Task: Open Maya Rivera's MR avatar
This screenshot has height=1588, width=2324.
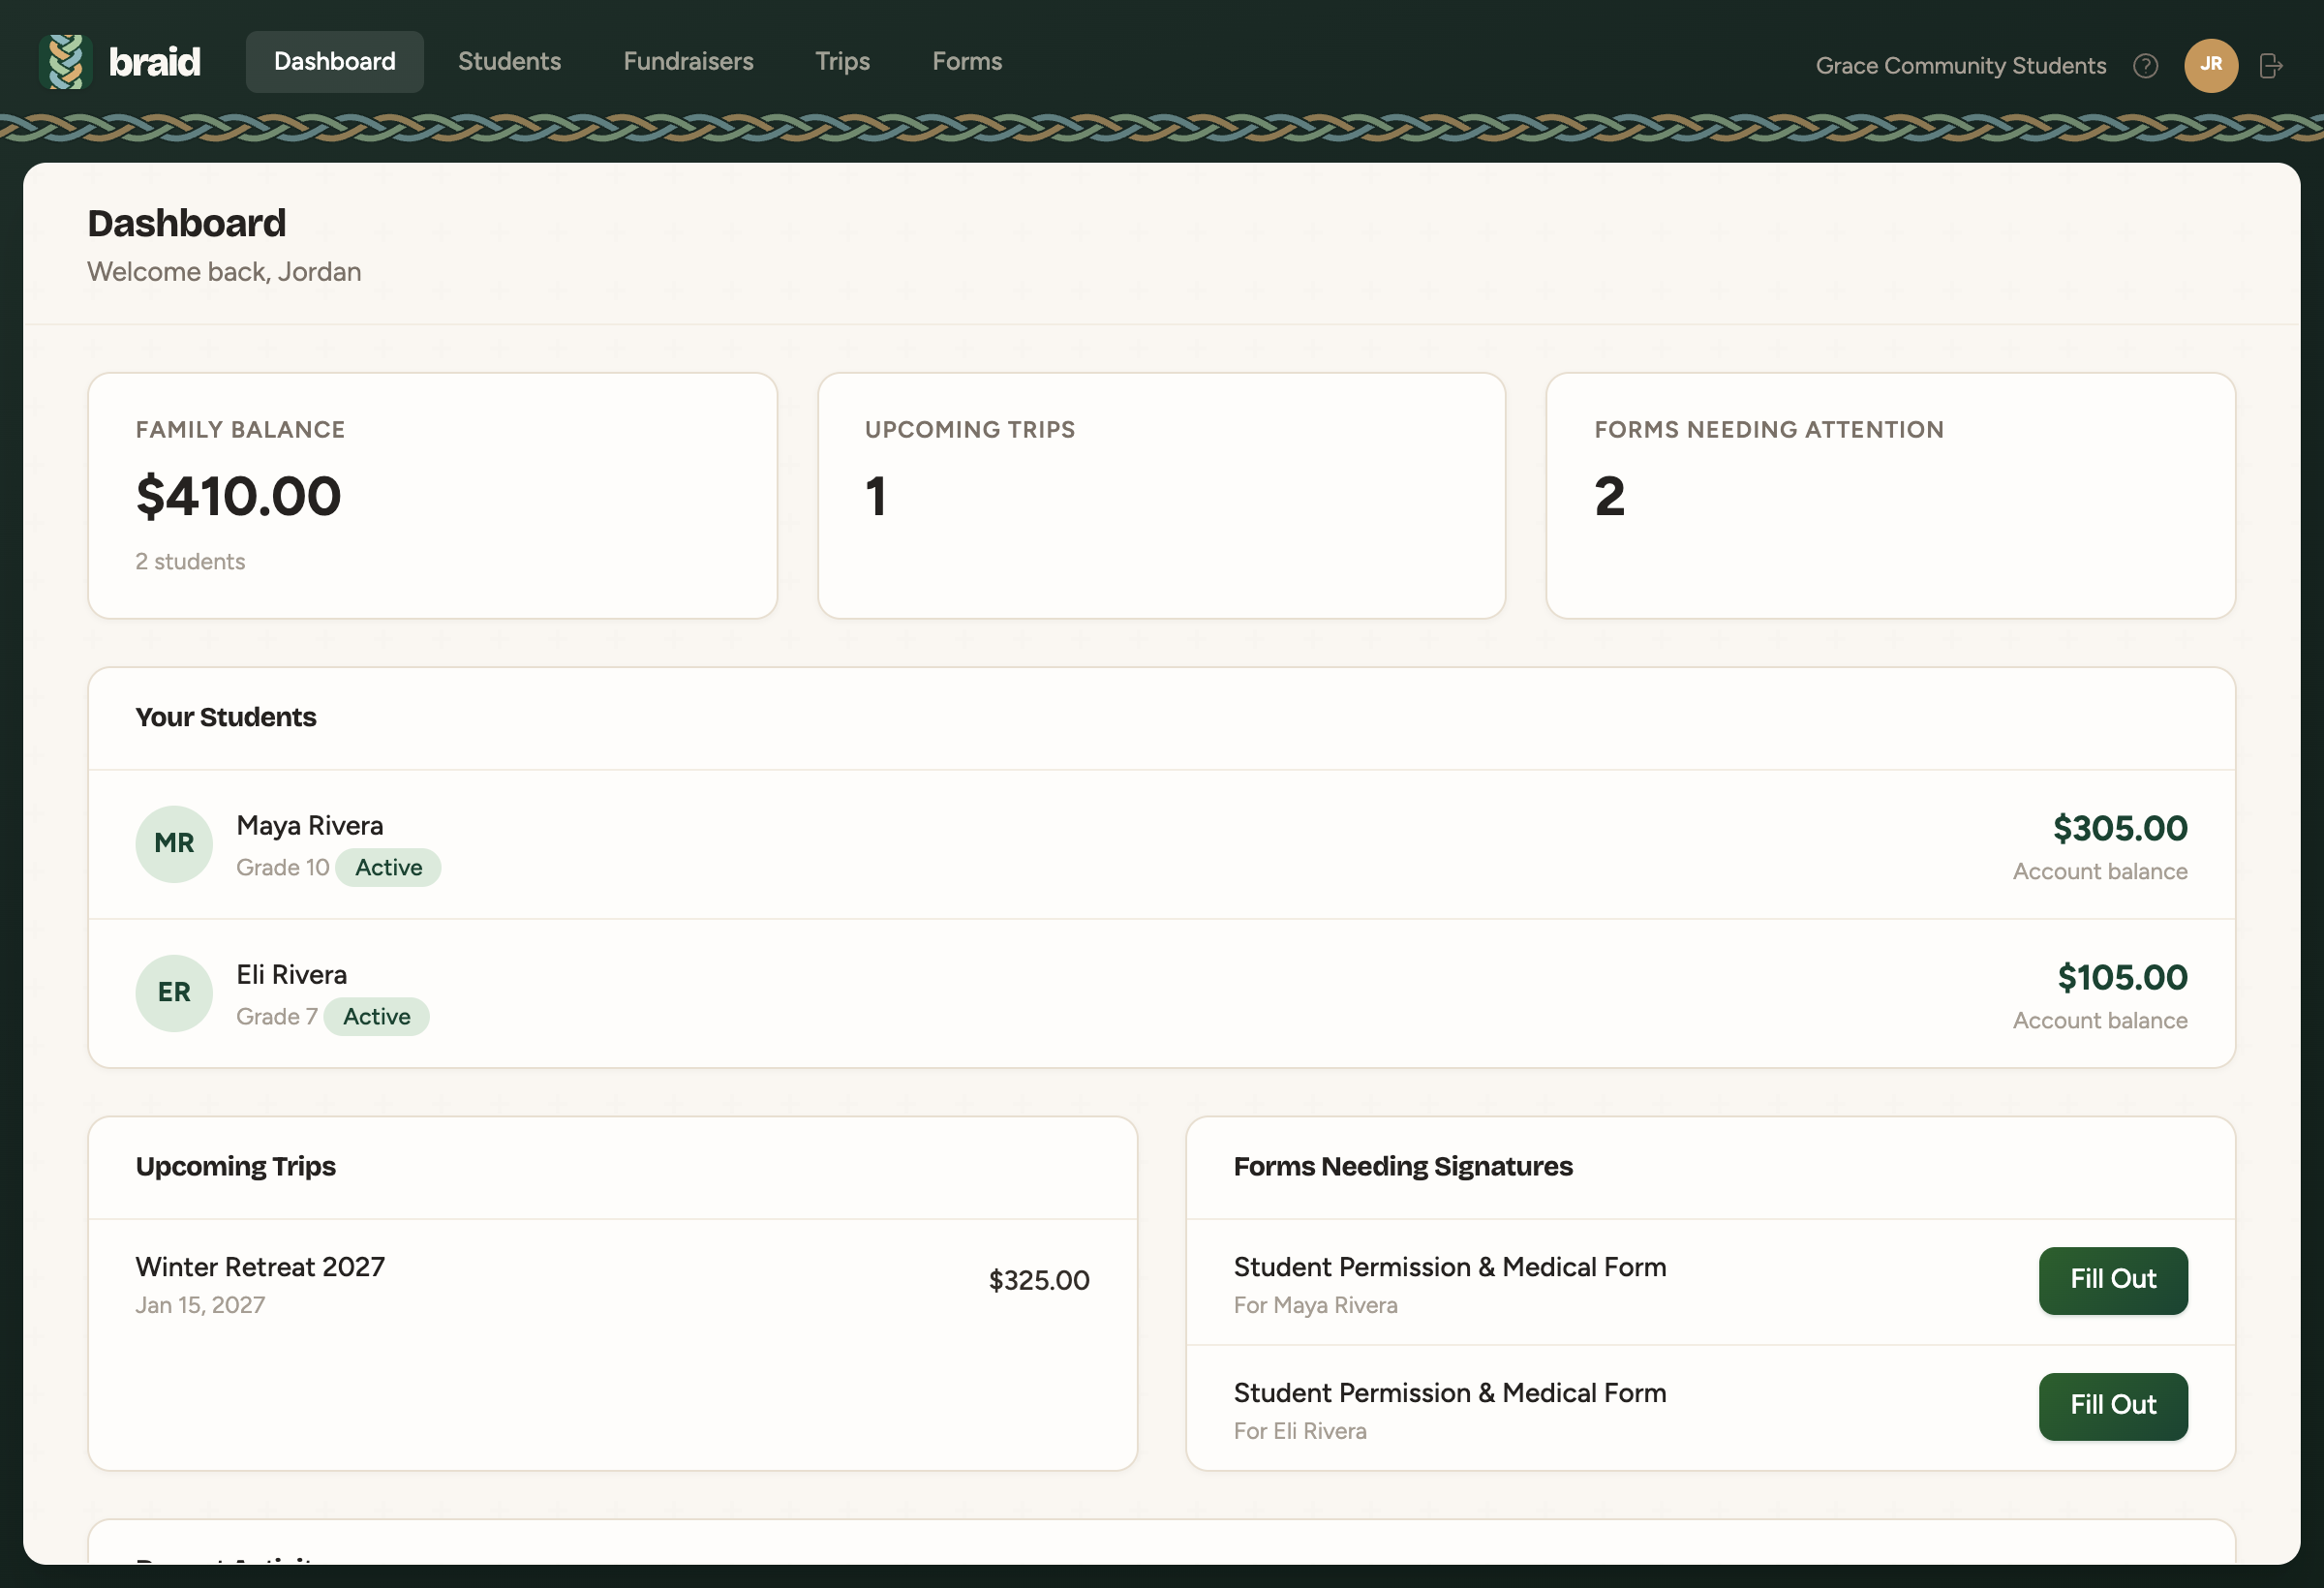Action: (x=174, y=844)
